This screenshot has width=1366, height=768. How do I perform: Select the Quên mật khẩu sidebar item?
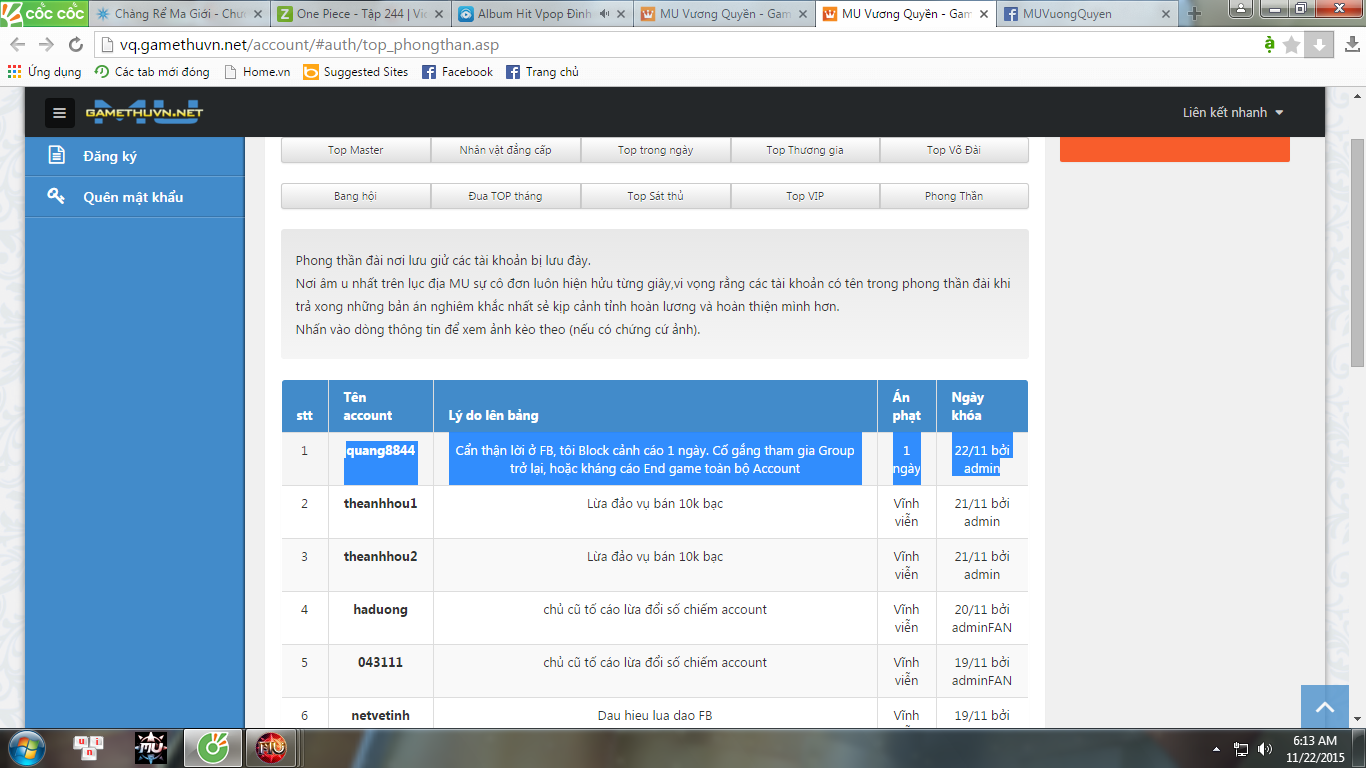(132, 197)
